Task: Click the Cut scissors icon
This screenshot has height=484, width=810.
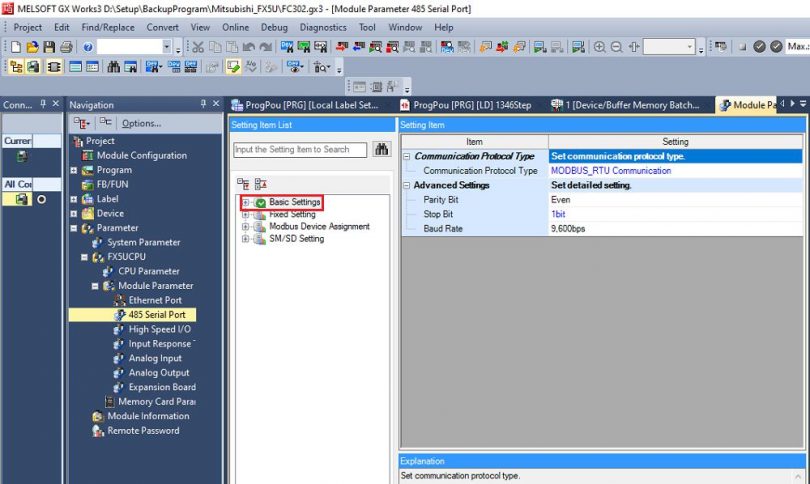Action: [198, 47]
